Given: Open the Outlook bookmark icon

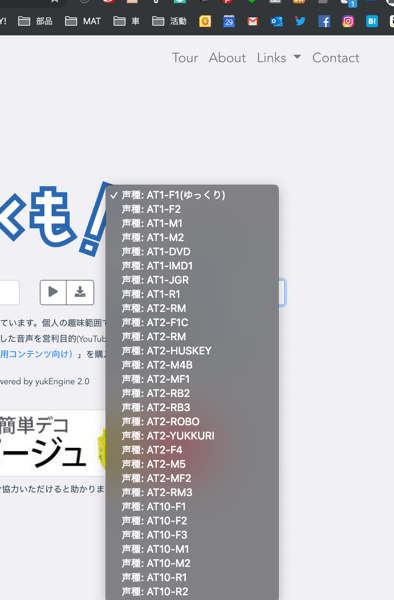Looking at the screenshot, I should click(x=276, y=21).
